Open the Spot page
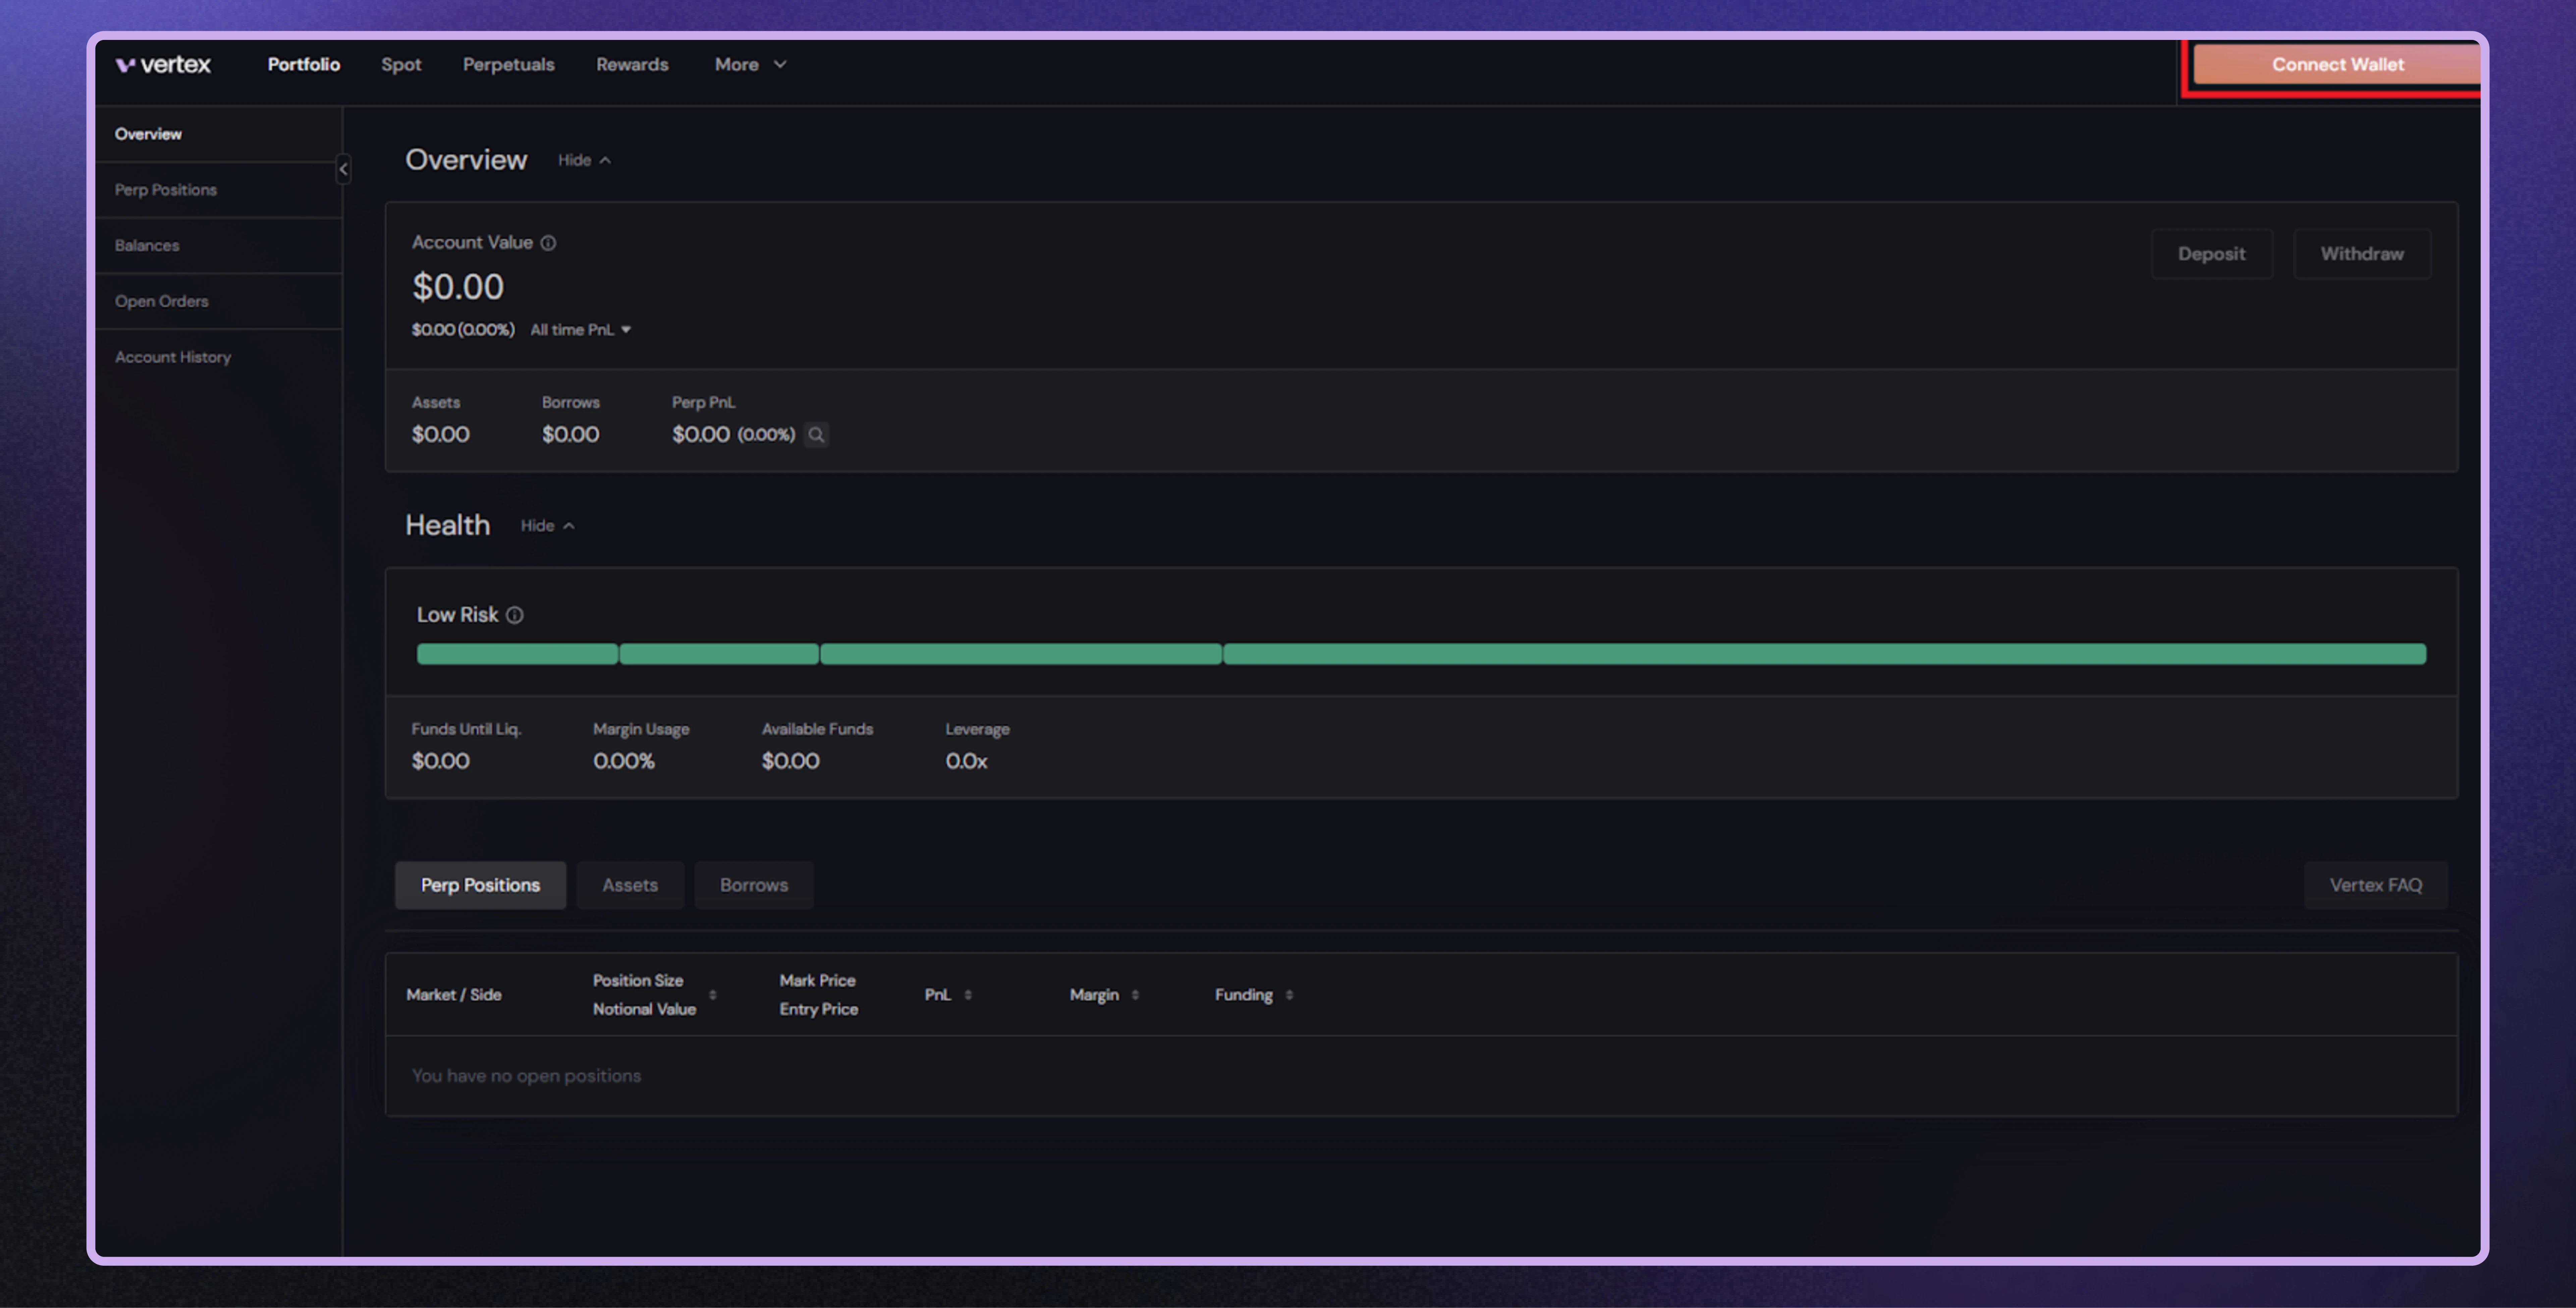The height and width of the screenshot is (1308, 2576). click(401, 65)
